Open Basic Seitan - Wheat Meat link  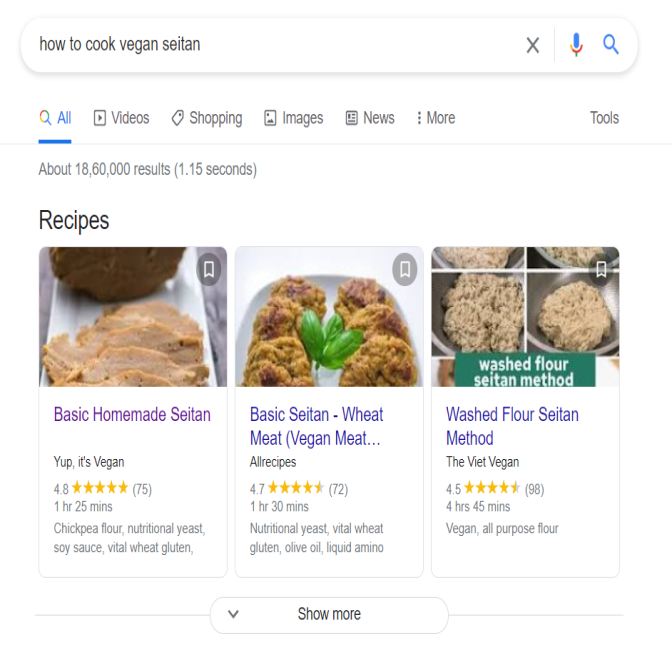point(316,426)
